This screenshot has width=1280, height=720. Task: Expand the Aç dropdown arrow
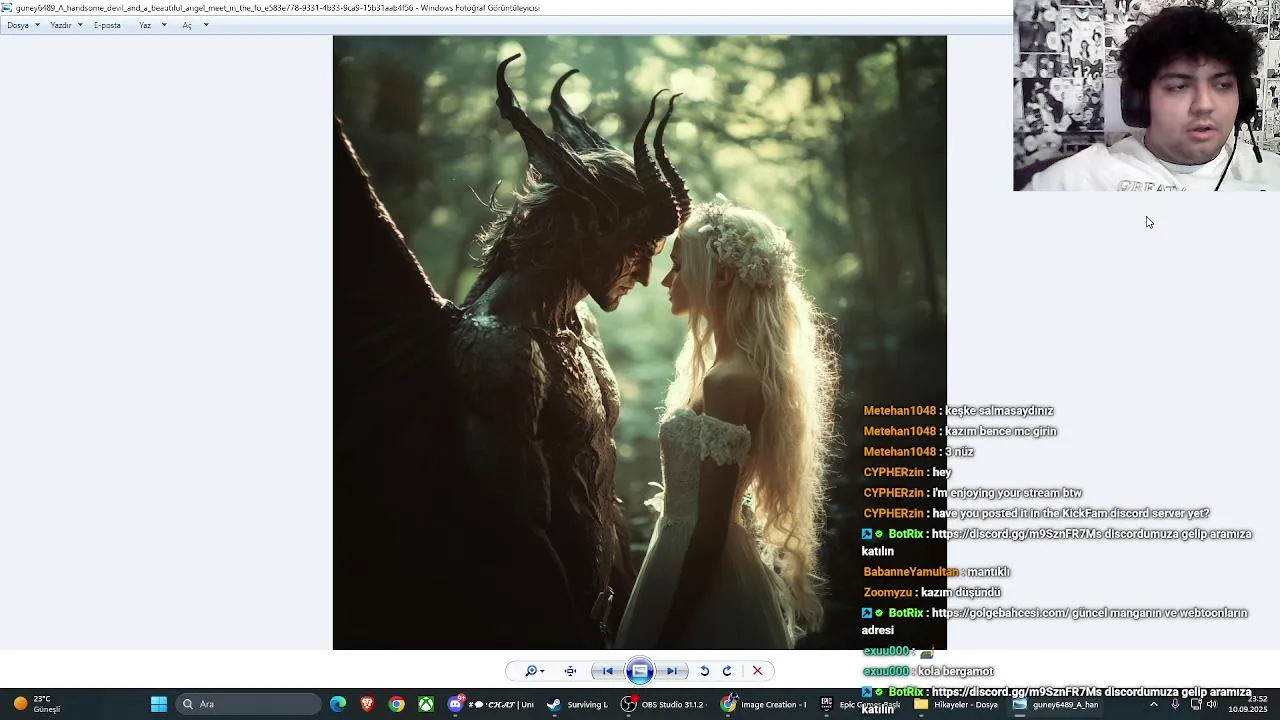coord(206,25)
